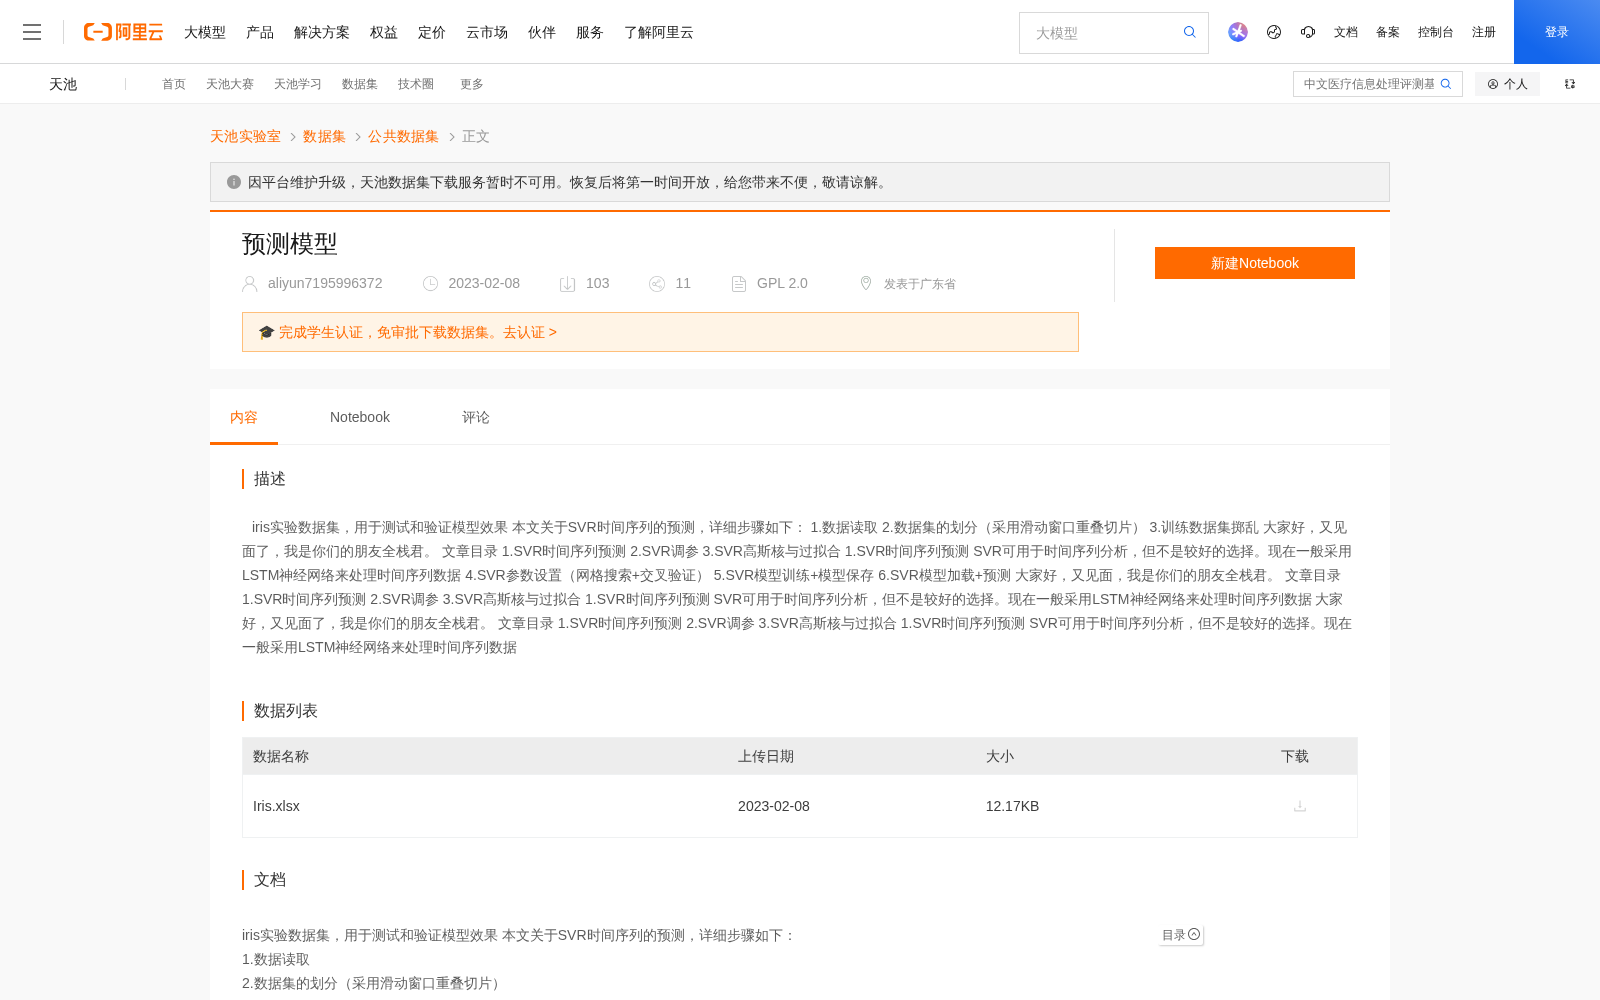
Task: Click the 12.17KB size cell
Action: [1012, 806]
